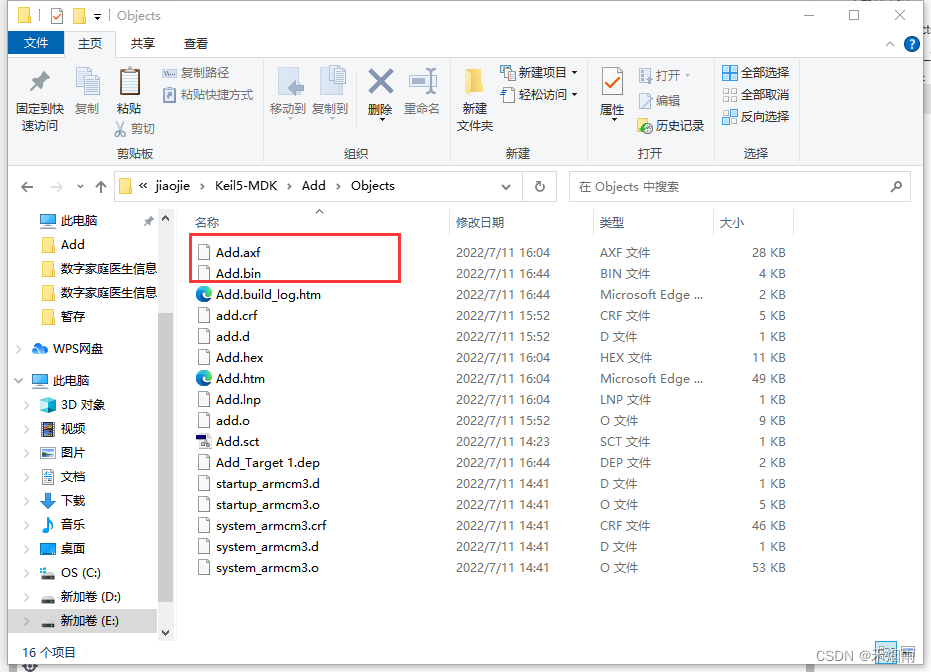Click the 删除 red X icon
Image resolution: width=931 pixels, height=672 pixels.
381,81
